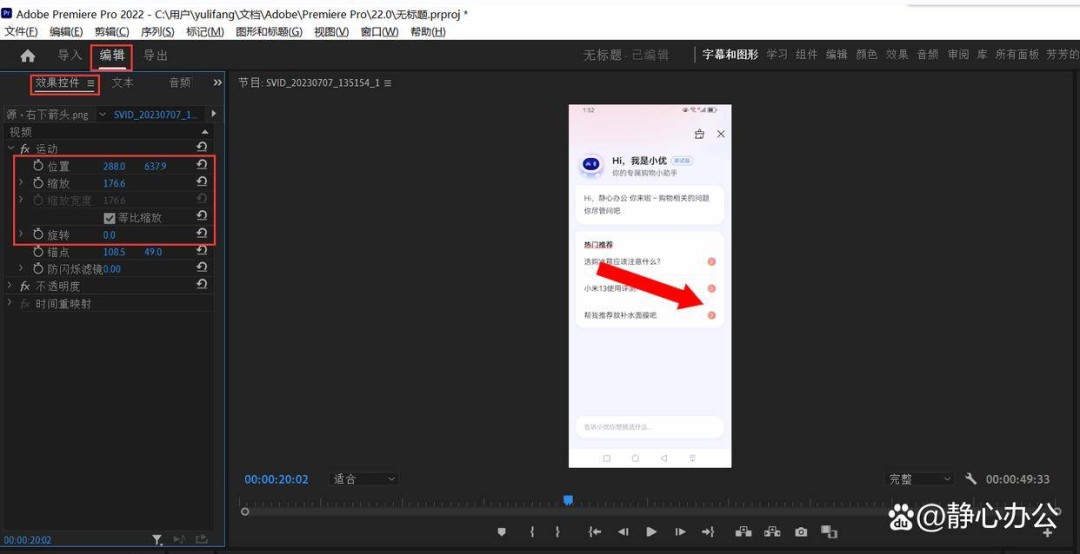Uncheck the Uniform Scale (等比缩放) checkbox
Image resolution: width=1080 pixels, height=554 pixels.
pyautogui.click(x=110, y=218)
